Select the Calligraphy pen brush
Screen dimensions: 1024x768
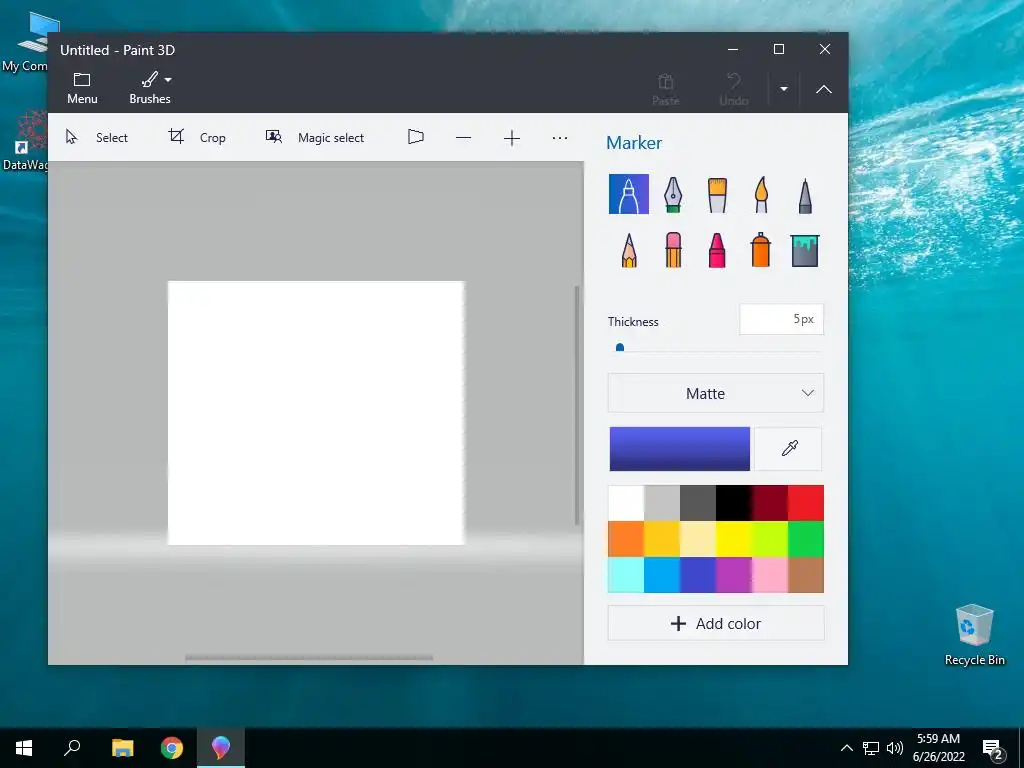[673, 195]
